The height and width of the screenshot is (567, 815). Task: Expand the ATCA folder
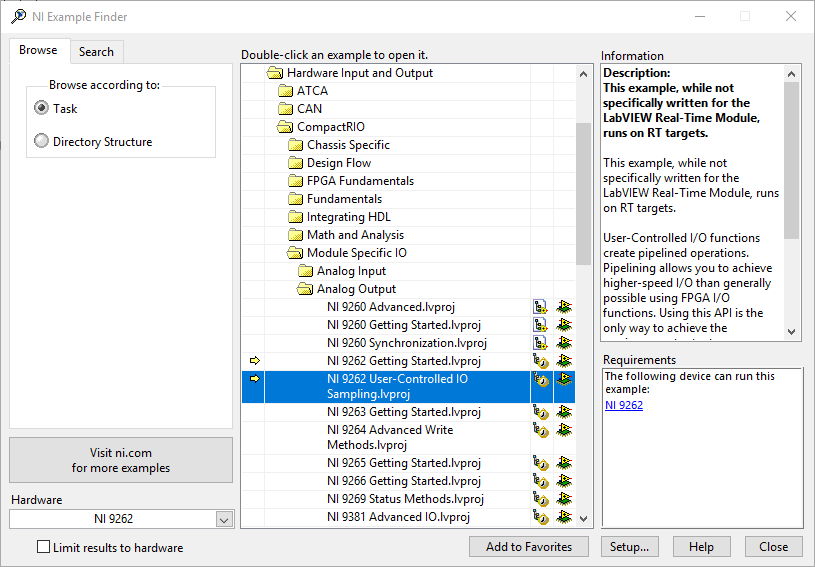[285, 91]
